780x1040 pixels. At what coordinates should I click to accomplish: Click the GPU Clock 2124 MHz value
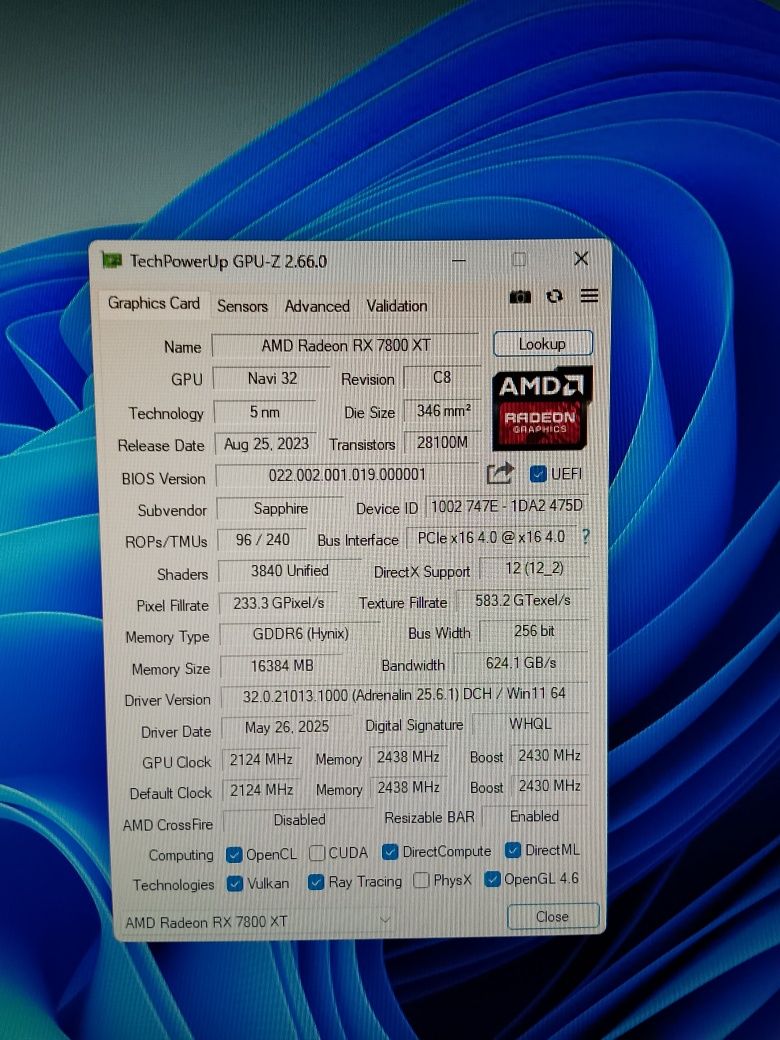point(261,759)
